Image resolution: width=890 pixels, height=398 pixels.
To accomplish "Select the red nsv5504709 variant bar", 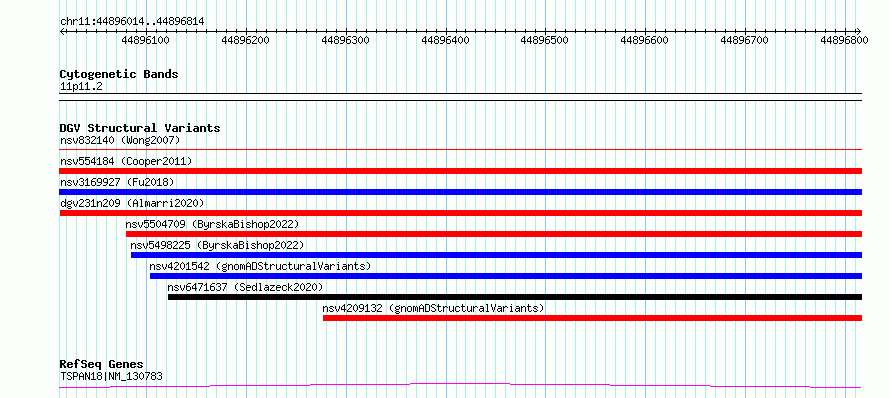I will coord(494,234).
